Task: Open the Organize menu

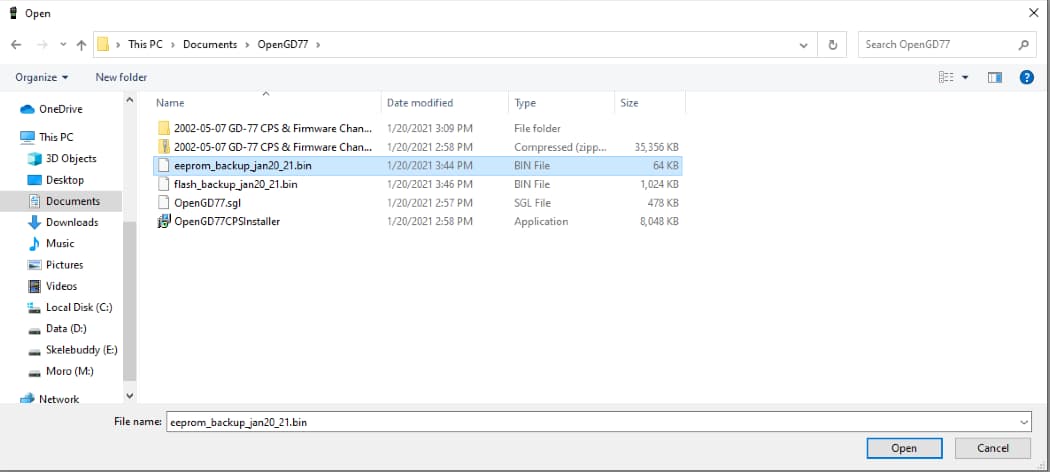Action: pyautogui.click(x=42, y=78)
